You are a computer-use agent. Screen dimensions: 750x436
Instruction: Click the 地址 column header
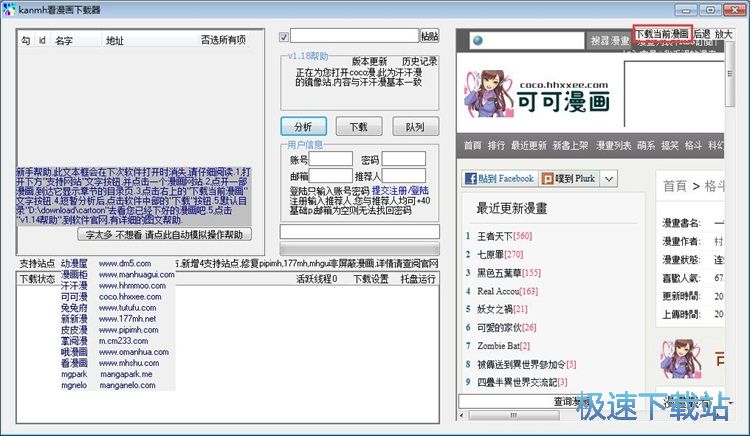point(115,41)
